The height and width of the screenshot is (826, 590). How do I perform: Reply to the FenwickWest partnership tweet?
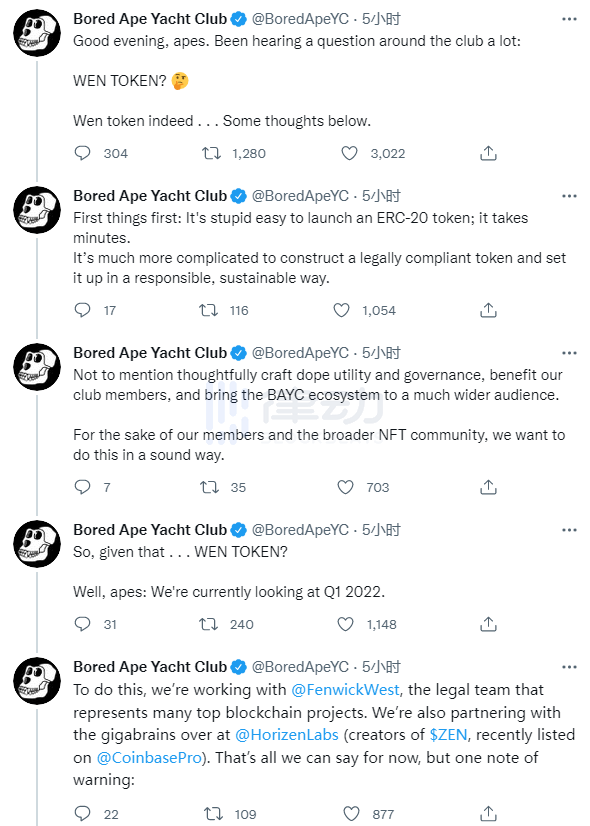click(83, 814)
